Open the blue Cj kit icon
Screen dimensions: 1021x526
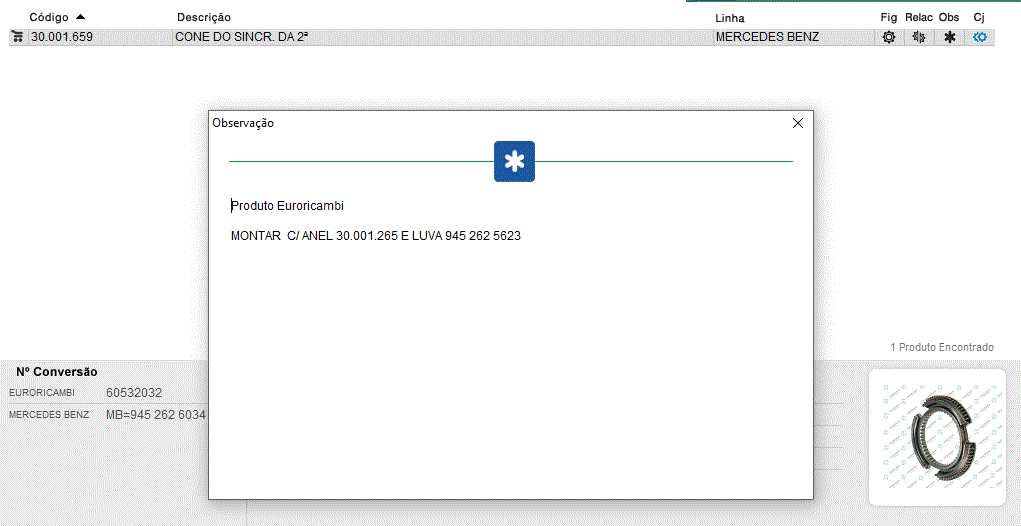[x=980, y=37]
